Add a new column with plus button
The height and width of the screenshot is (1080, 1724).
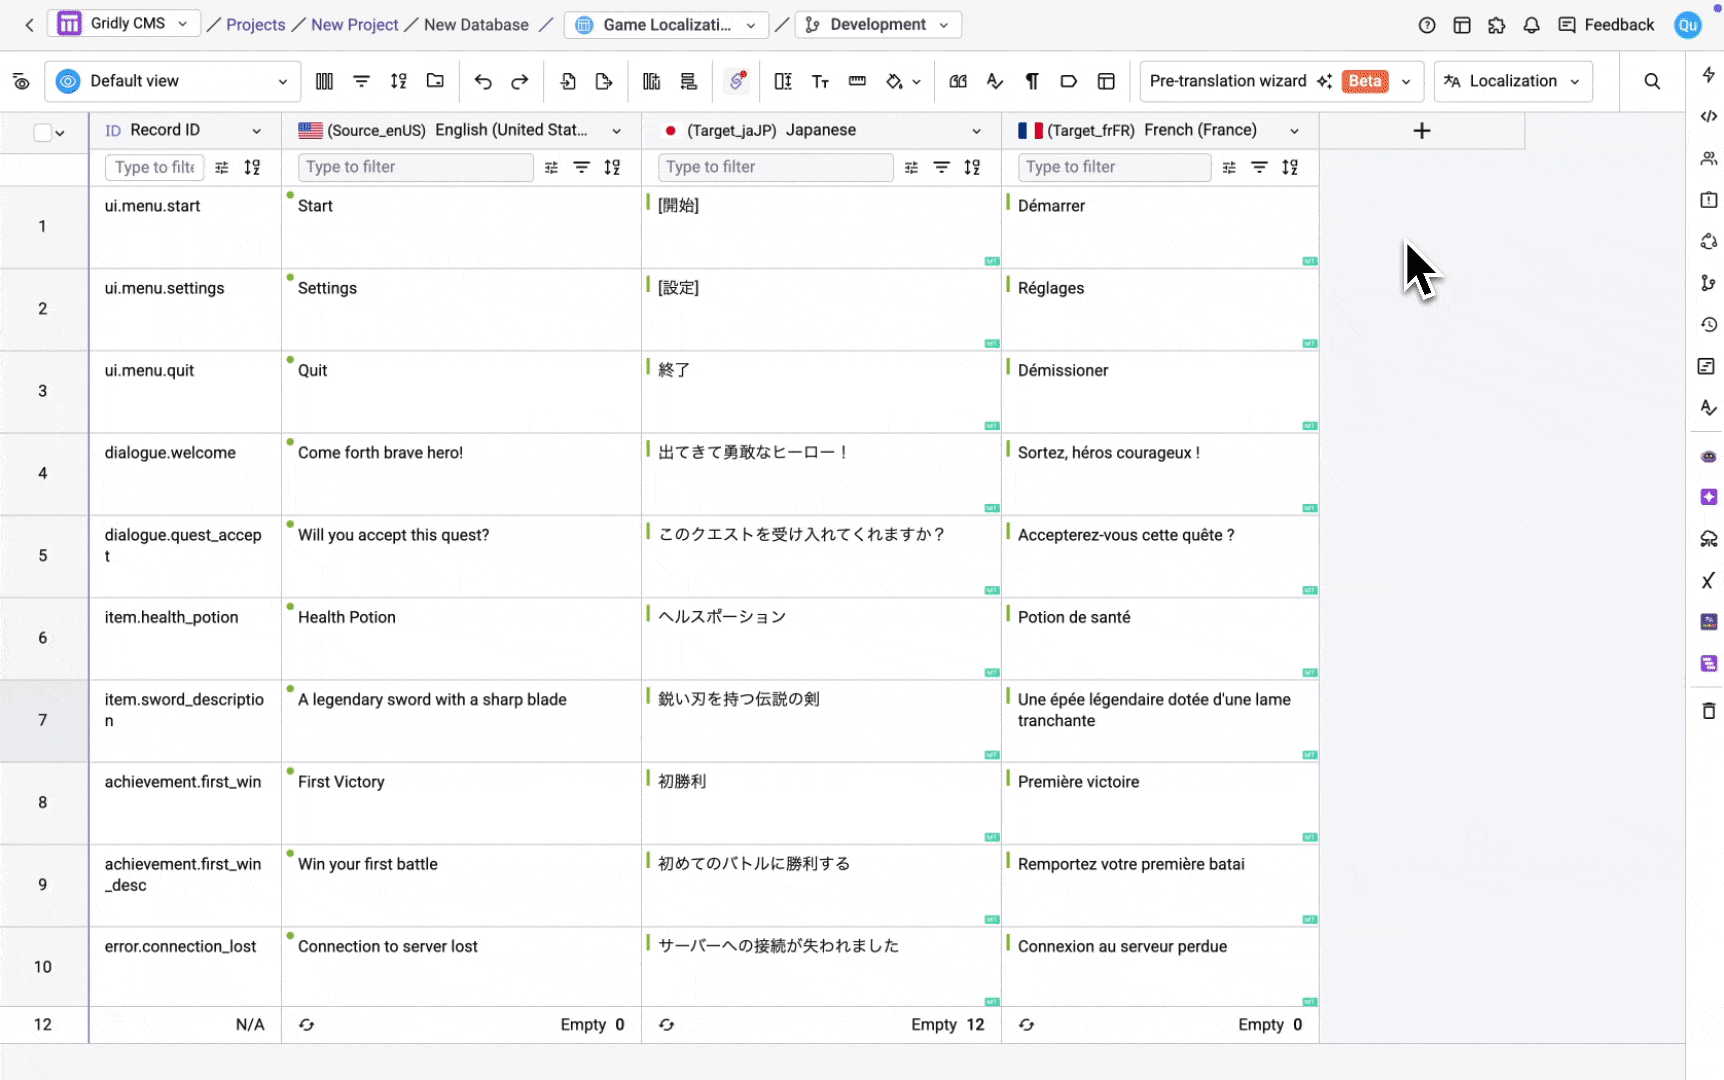coord(1422,131)
